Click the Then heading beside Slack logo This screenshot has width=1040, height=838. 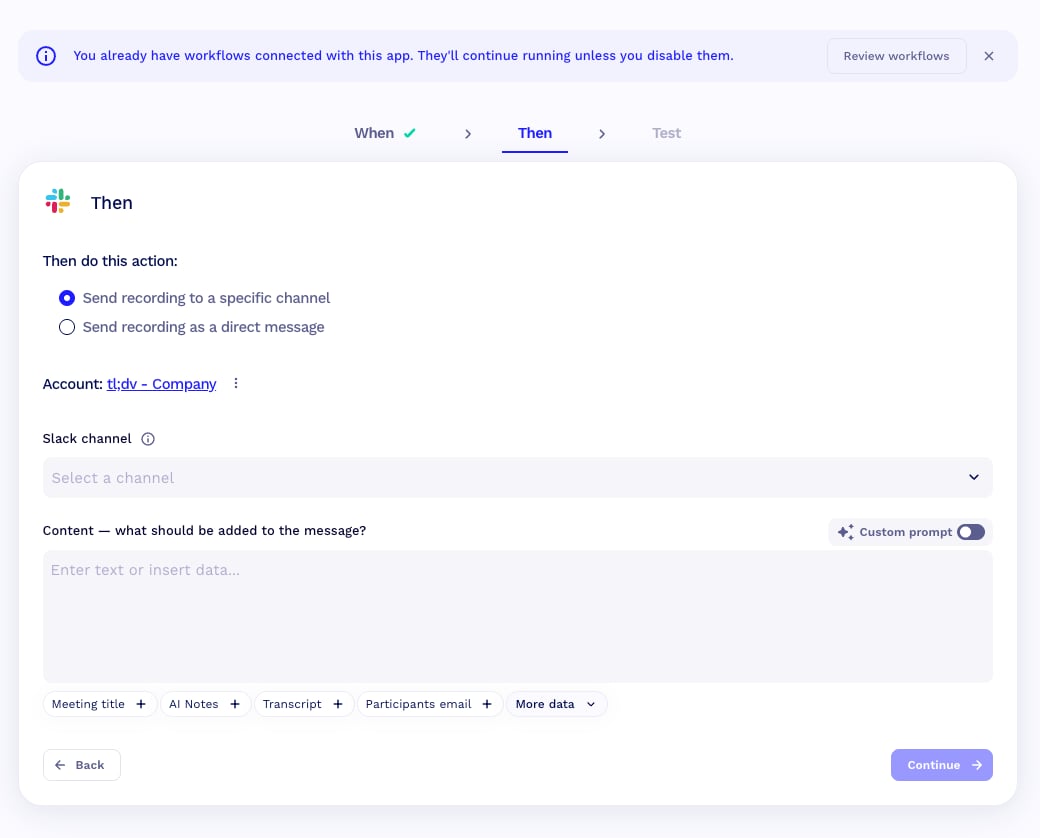[x=111, y=203]
